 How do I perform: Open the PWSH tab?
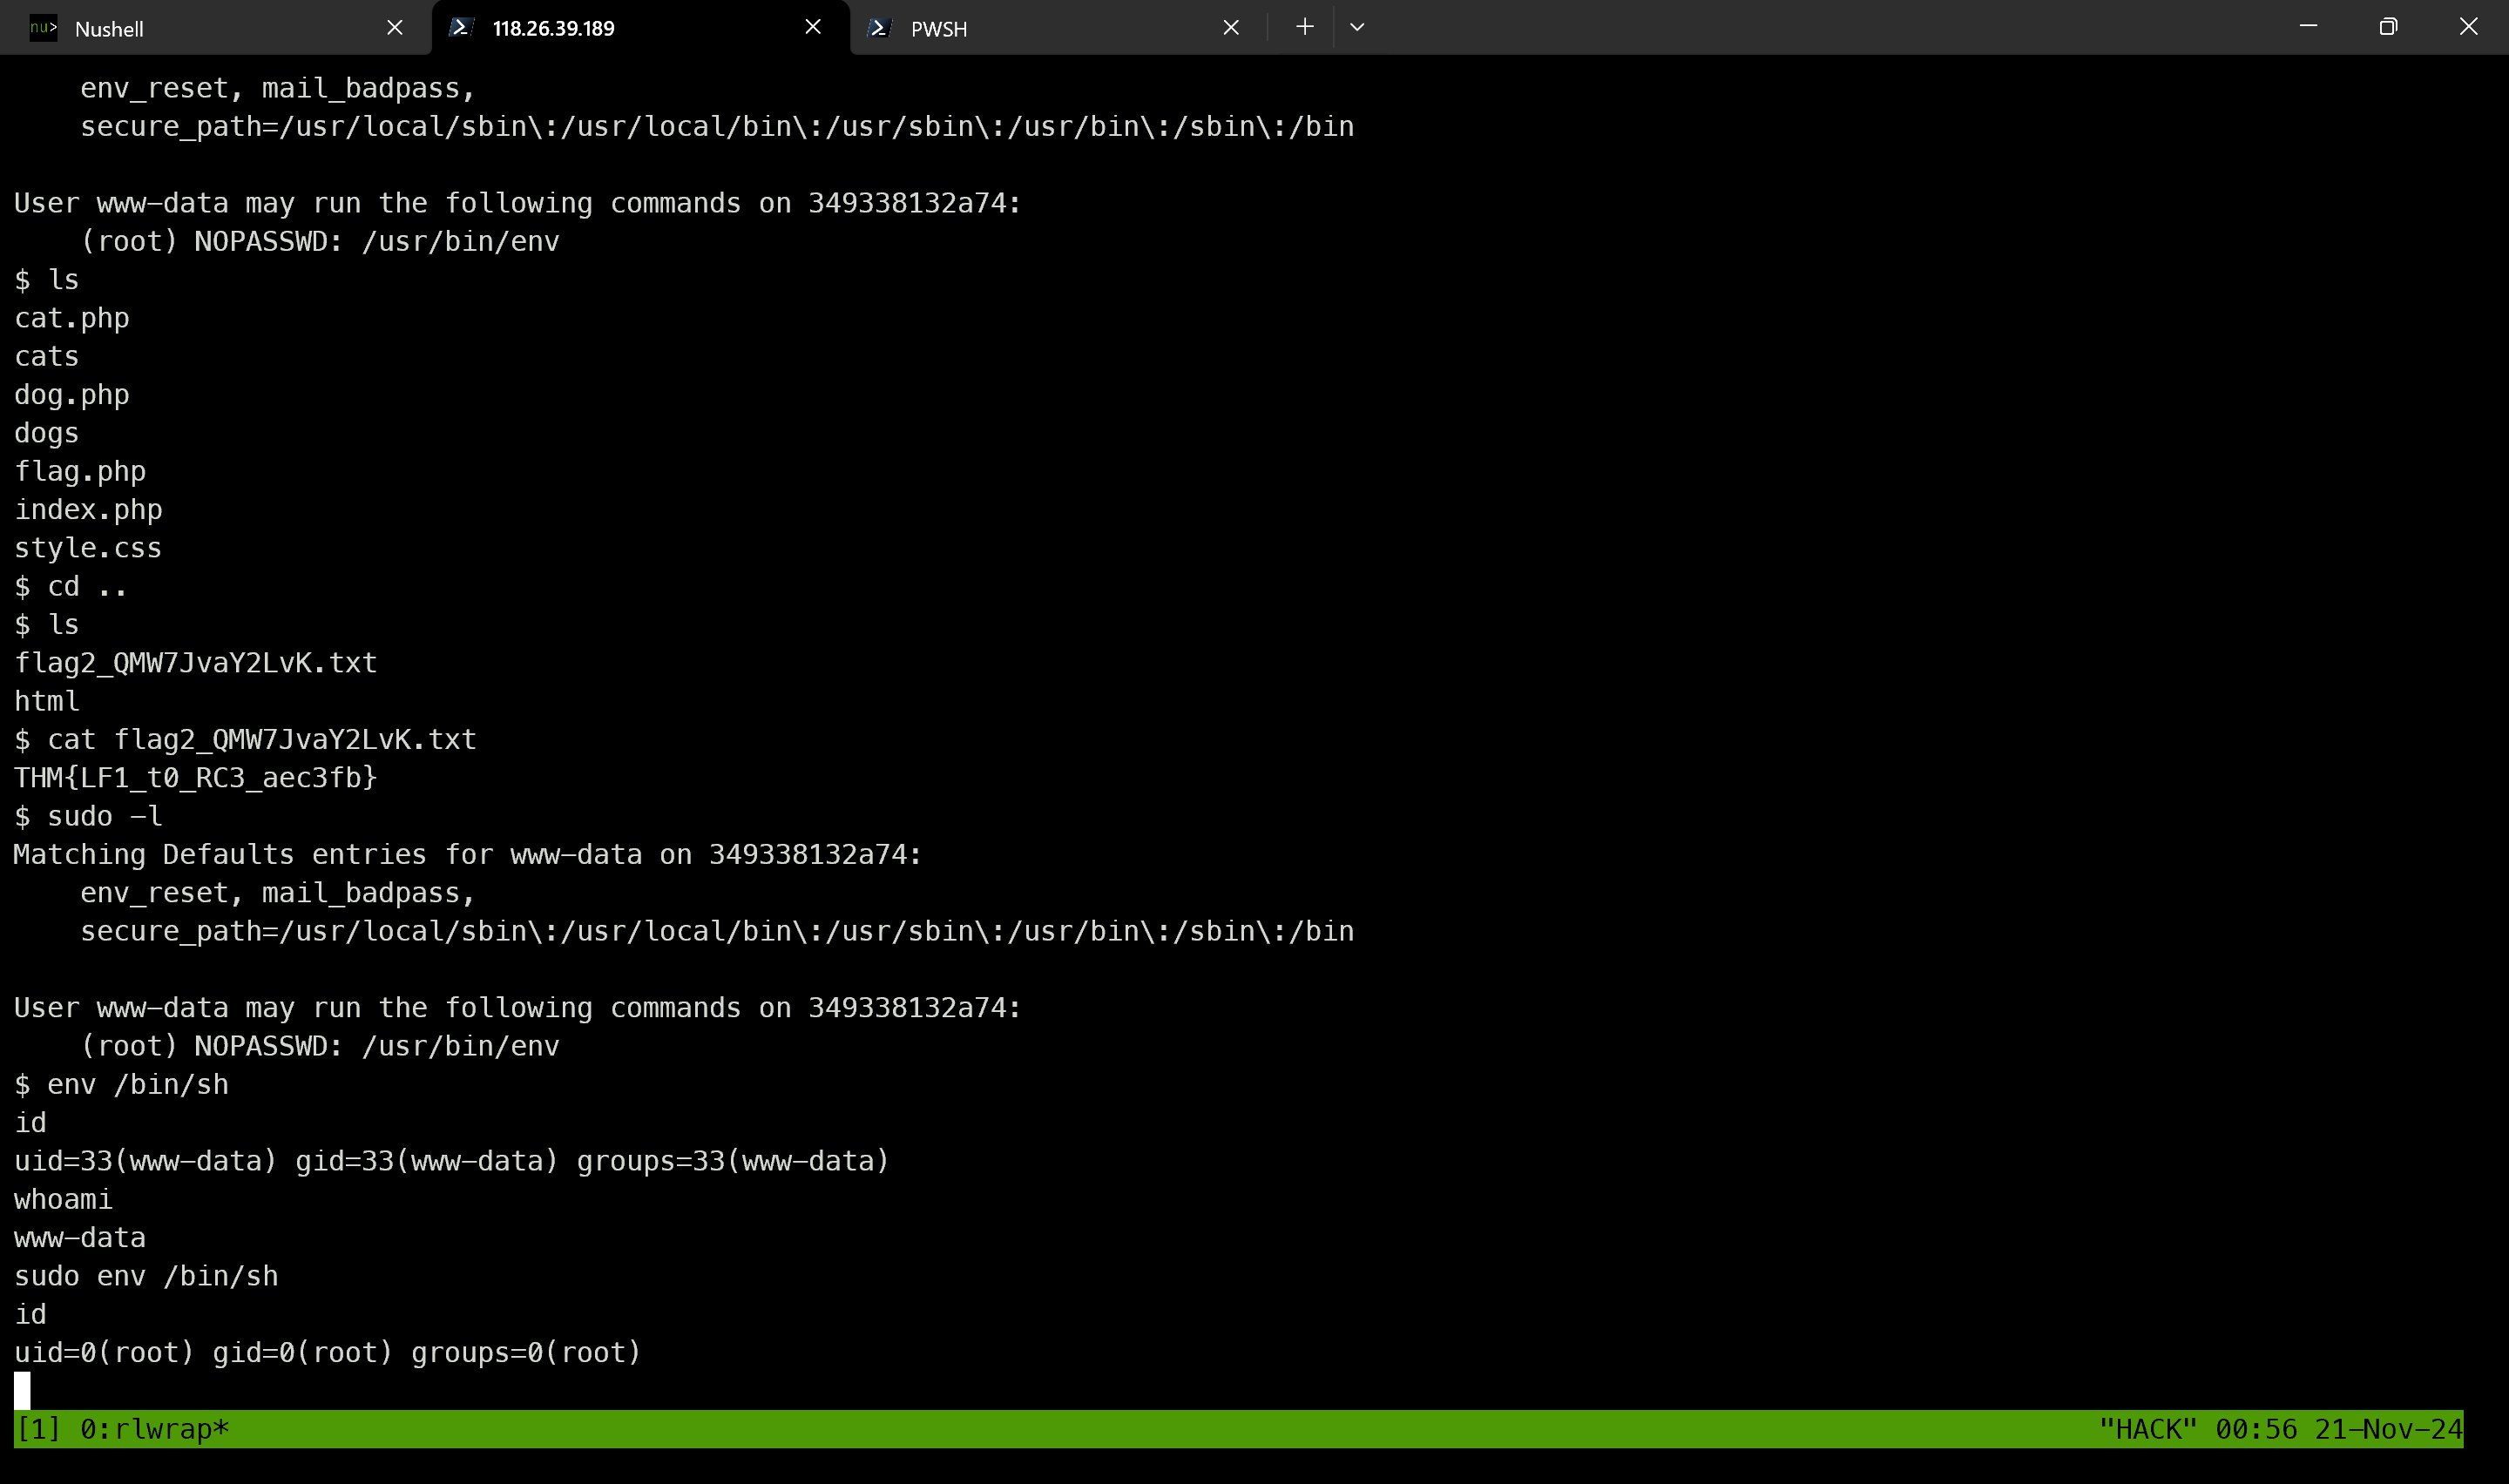(x=1058, y=28)
